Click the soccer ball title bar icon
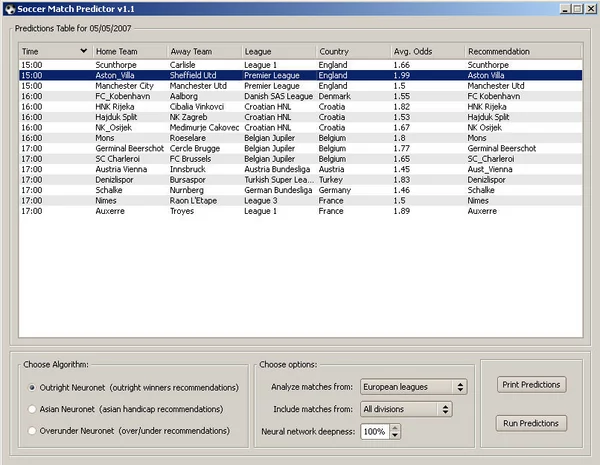This screenshot has width=600, height=465. (10, 9)
